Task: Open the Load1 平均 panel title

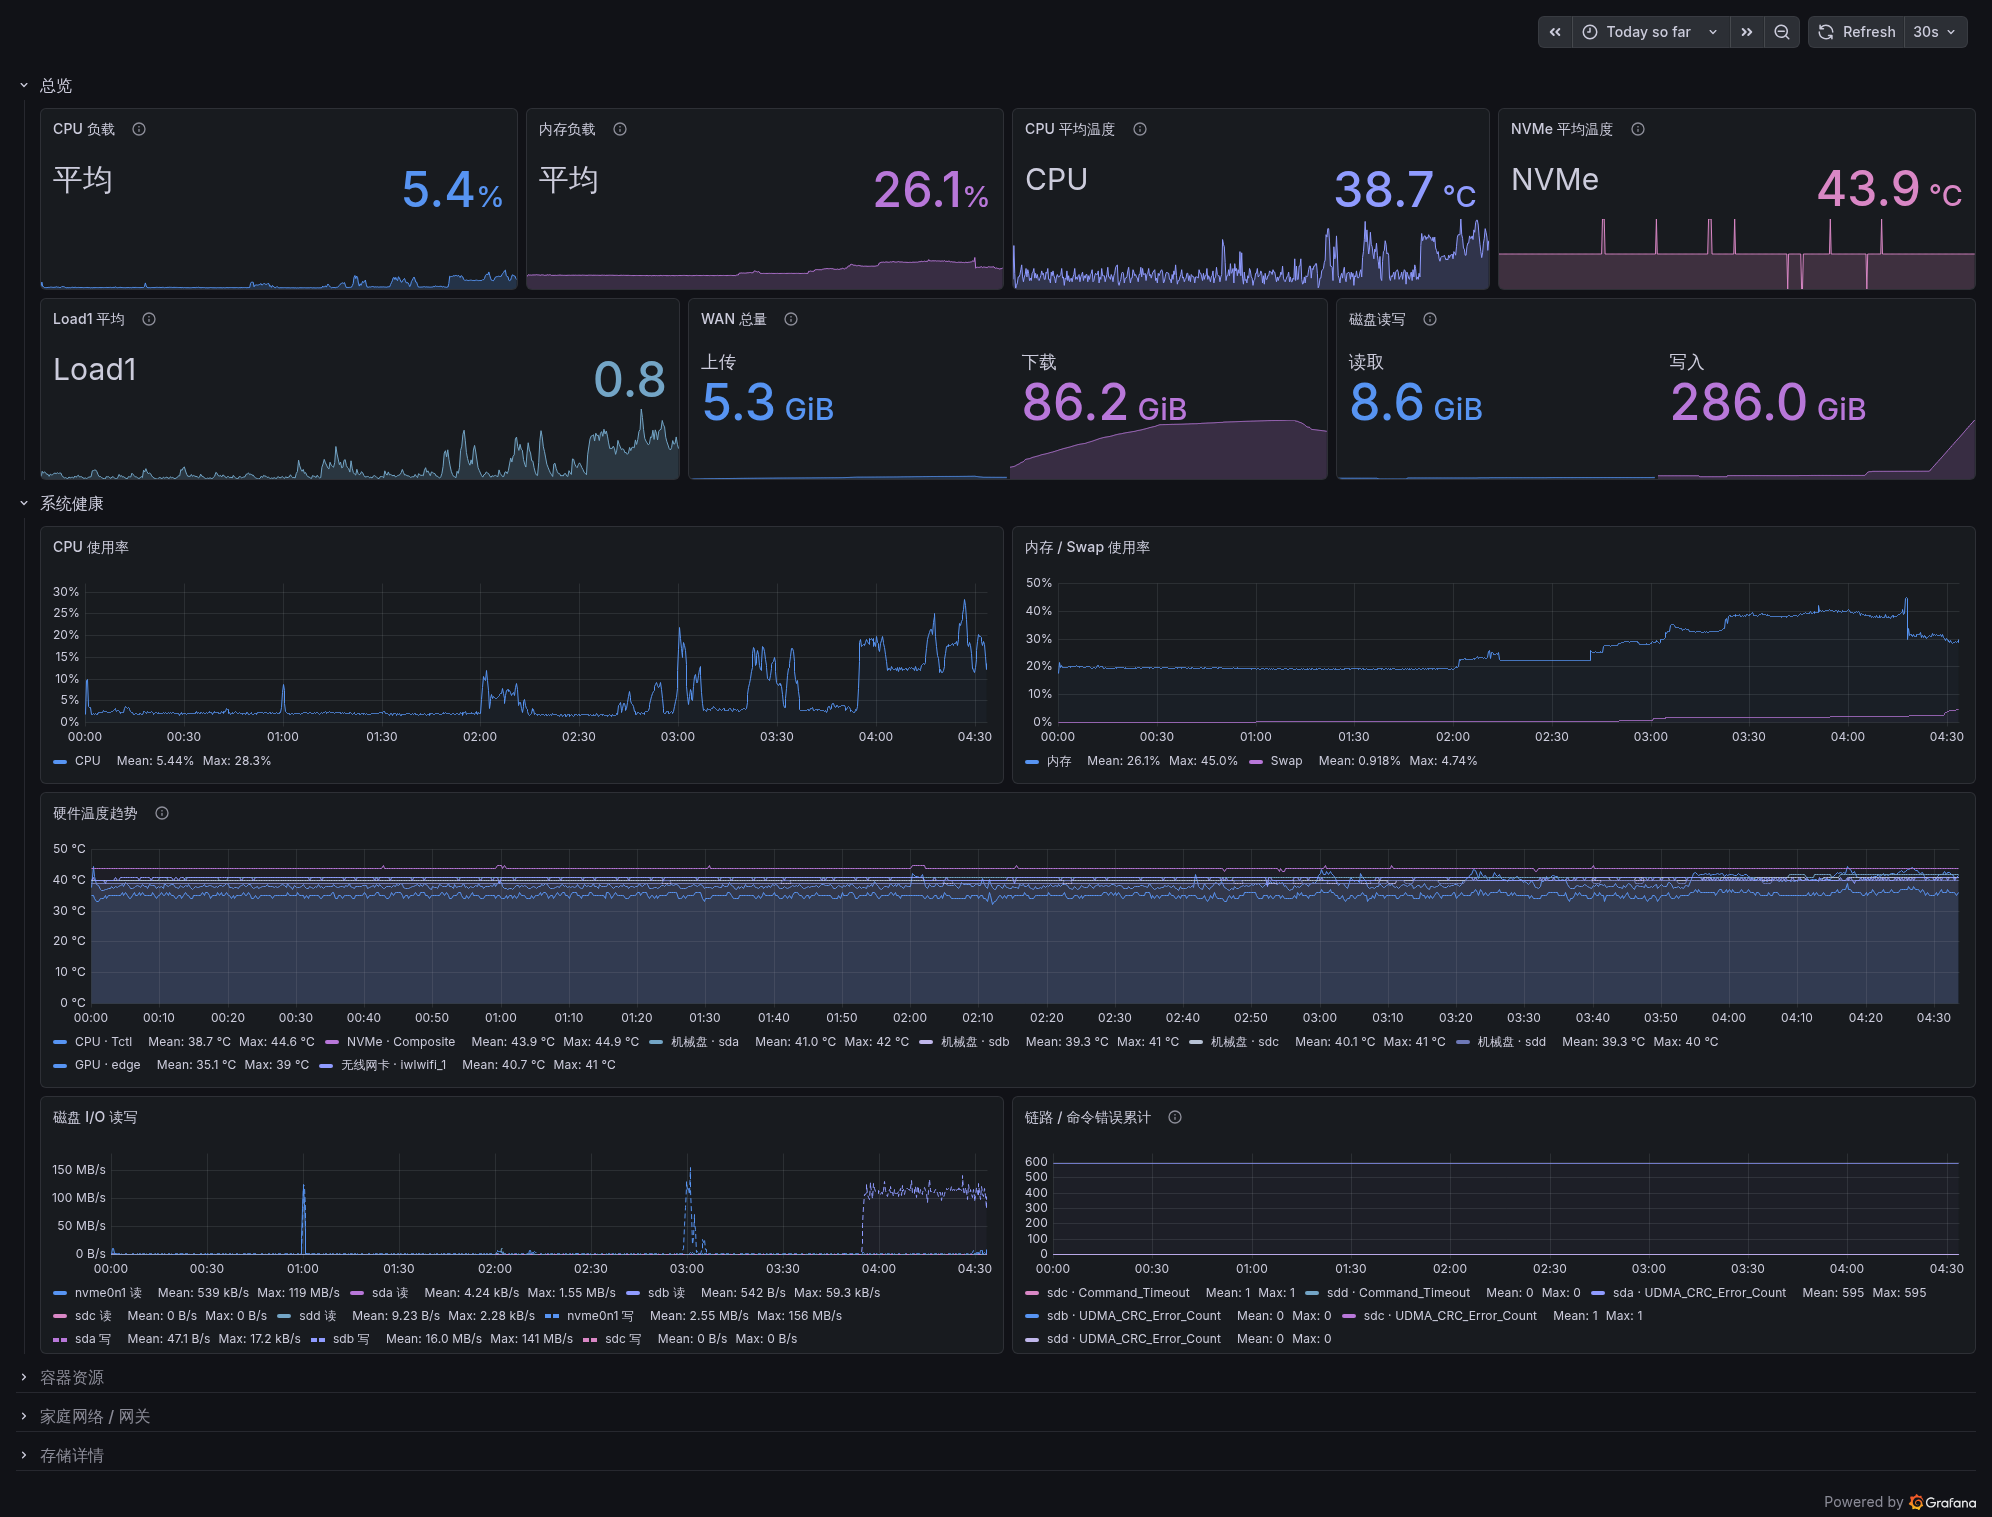Action: click(x=89, y=319)
